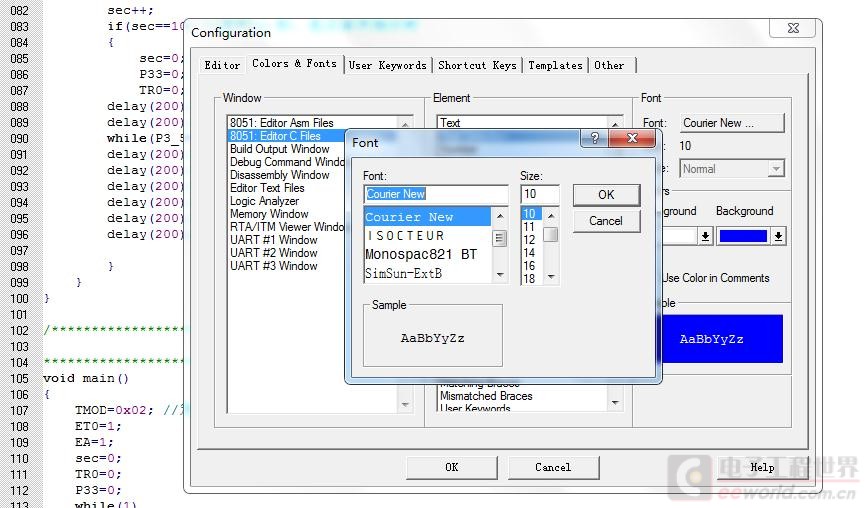This screenshot has width=866, height=508.
Task: Click size list scroll up arrow
Action: click(x=551, y=215)
